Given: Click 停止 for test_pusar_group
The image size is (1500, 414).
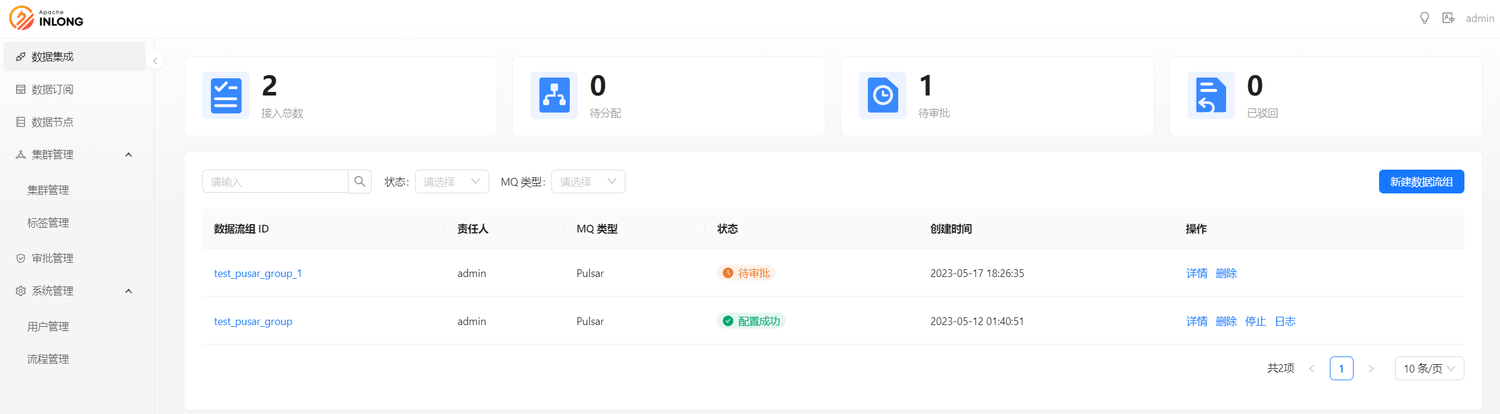Looking at the screenshot, I should click(x=1255, y=322).
